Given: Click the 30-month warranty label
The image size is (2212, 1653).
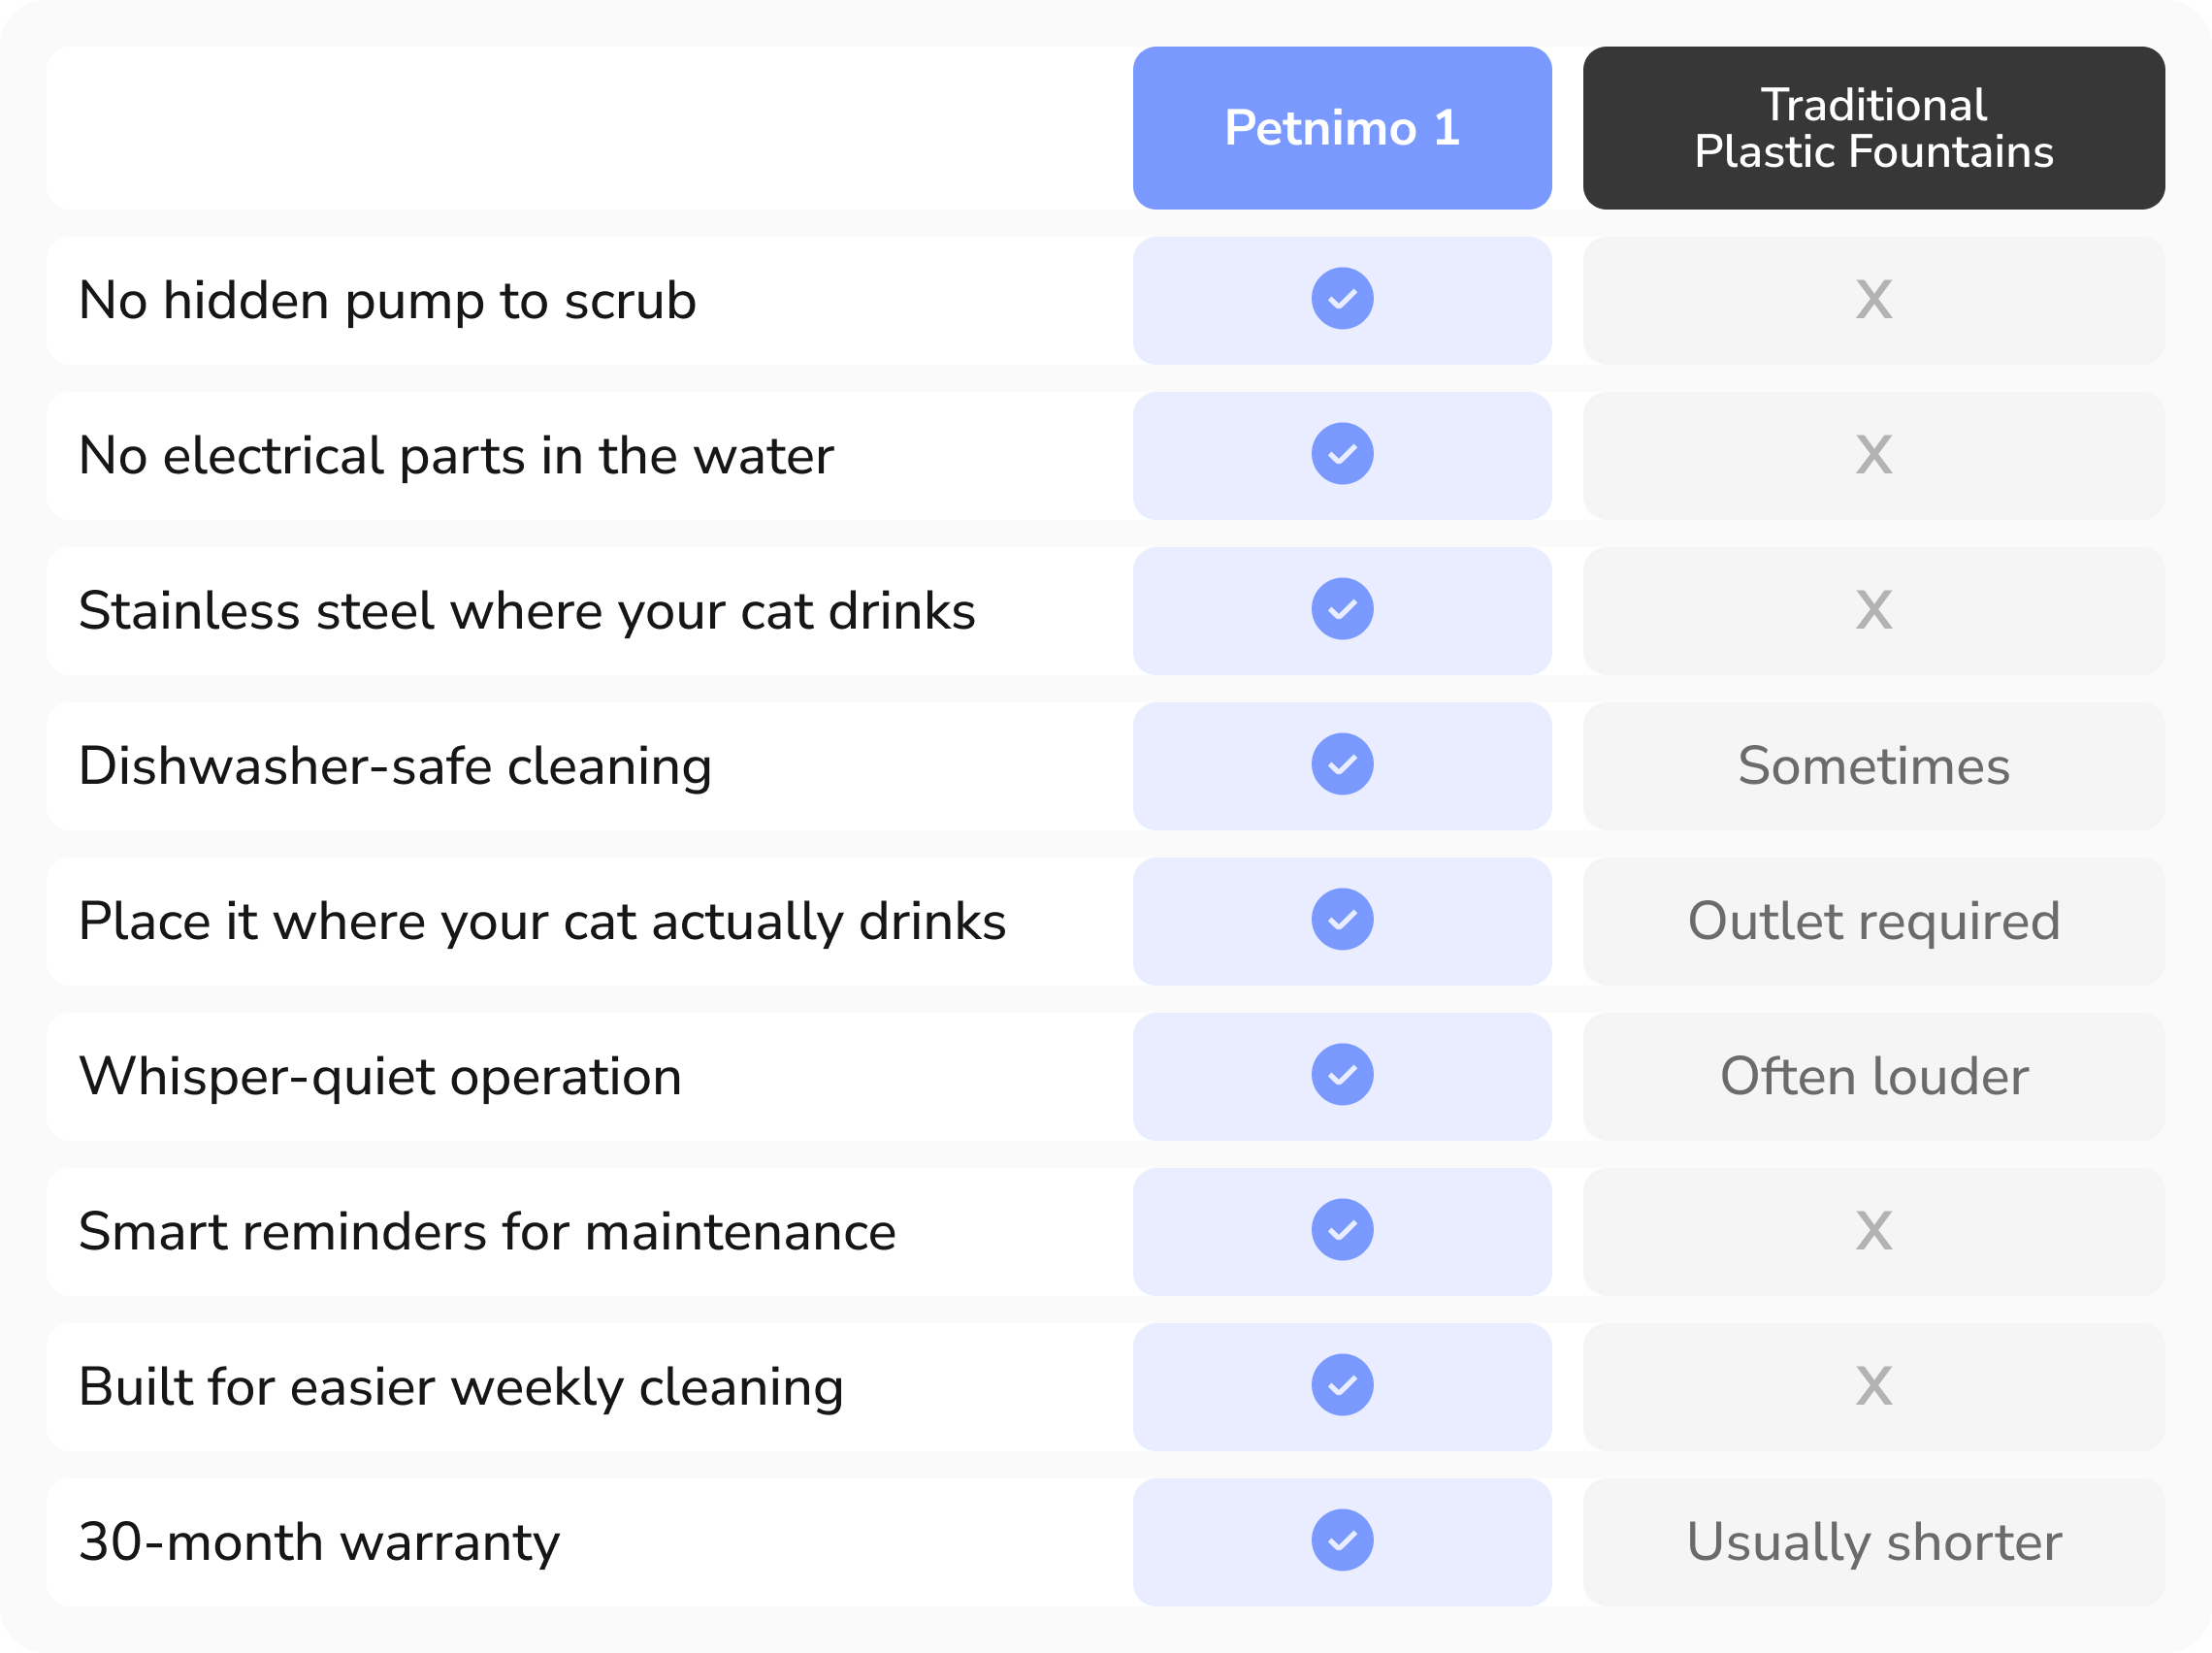Looking at the screenshot, I should 319,1542.
